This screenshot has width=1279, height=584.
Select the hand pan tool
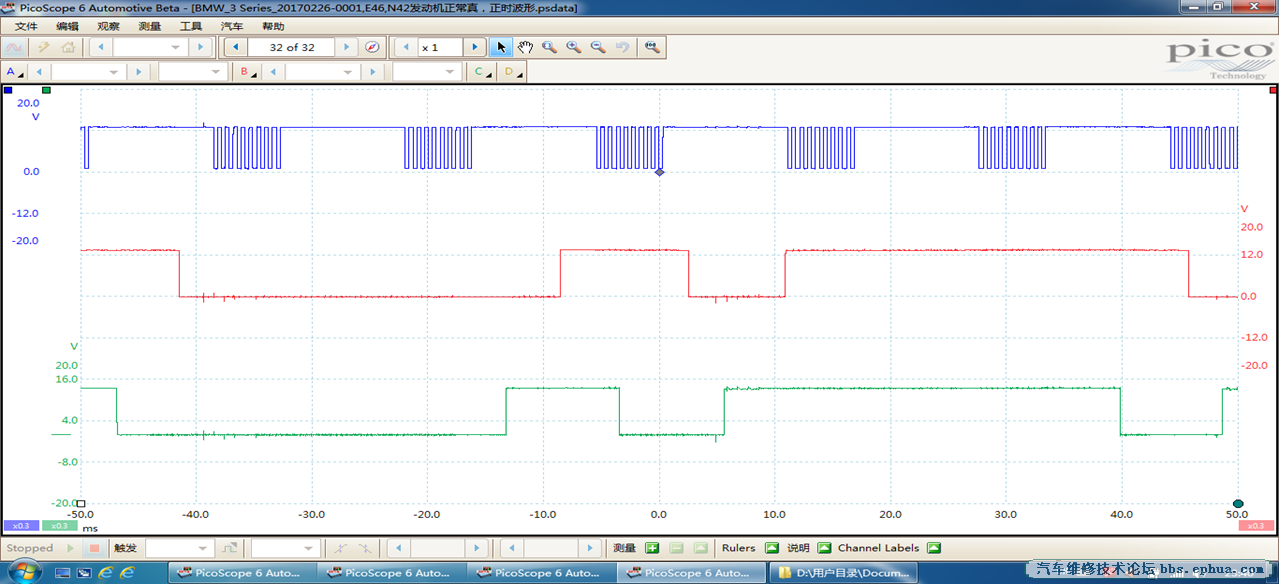tap(526, 47)
